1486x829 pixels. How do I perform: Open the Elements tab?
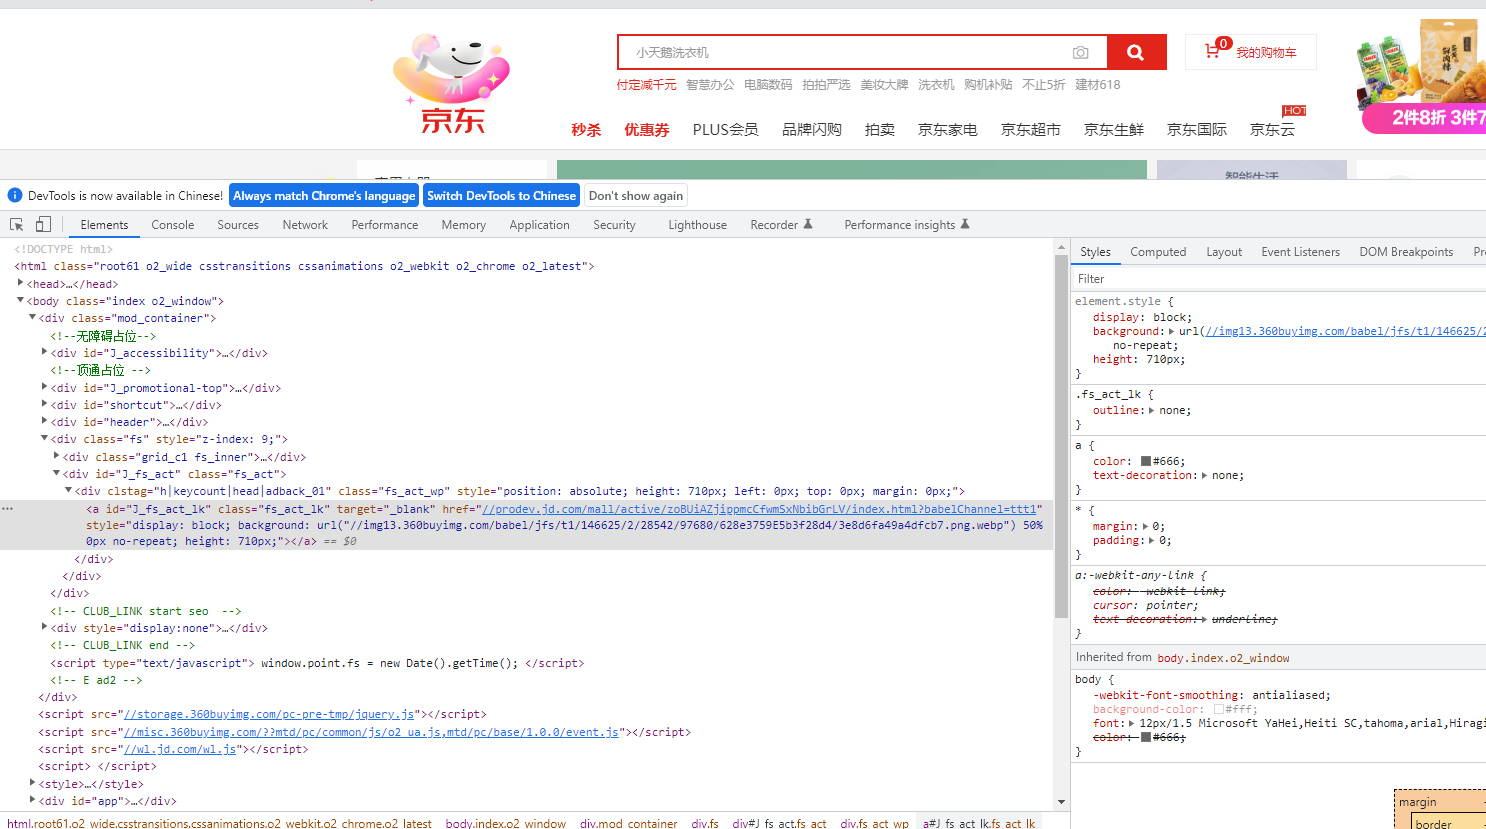(x=104, y=225)
